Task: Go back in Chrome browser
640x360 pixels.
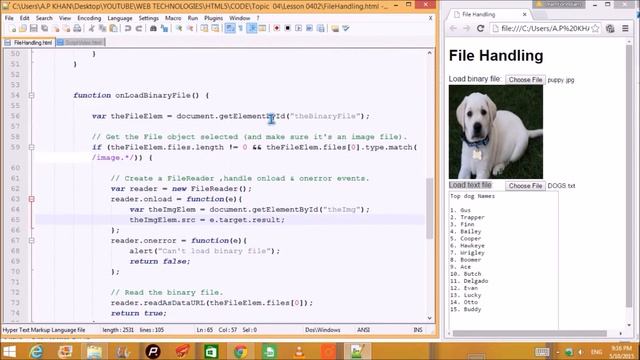Action: pyautogui.click(x=453, y=28)
